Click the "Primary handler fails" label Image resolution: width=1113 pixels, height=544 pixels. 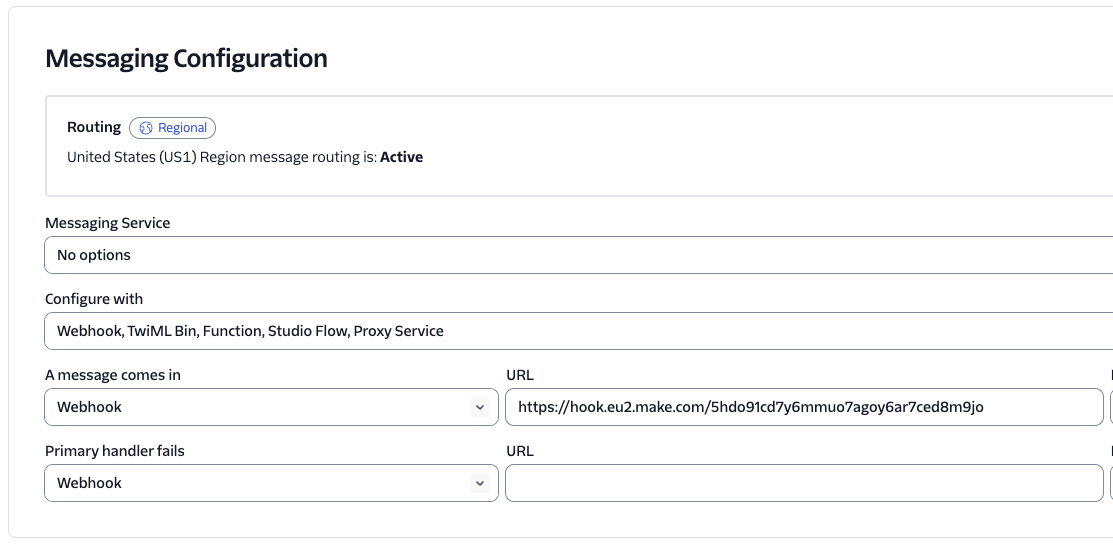115,451
